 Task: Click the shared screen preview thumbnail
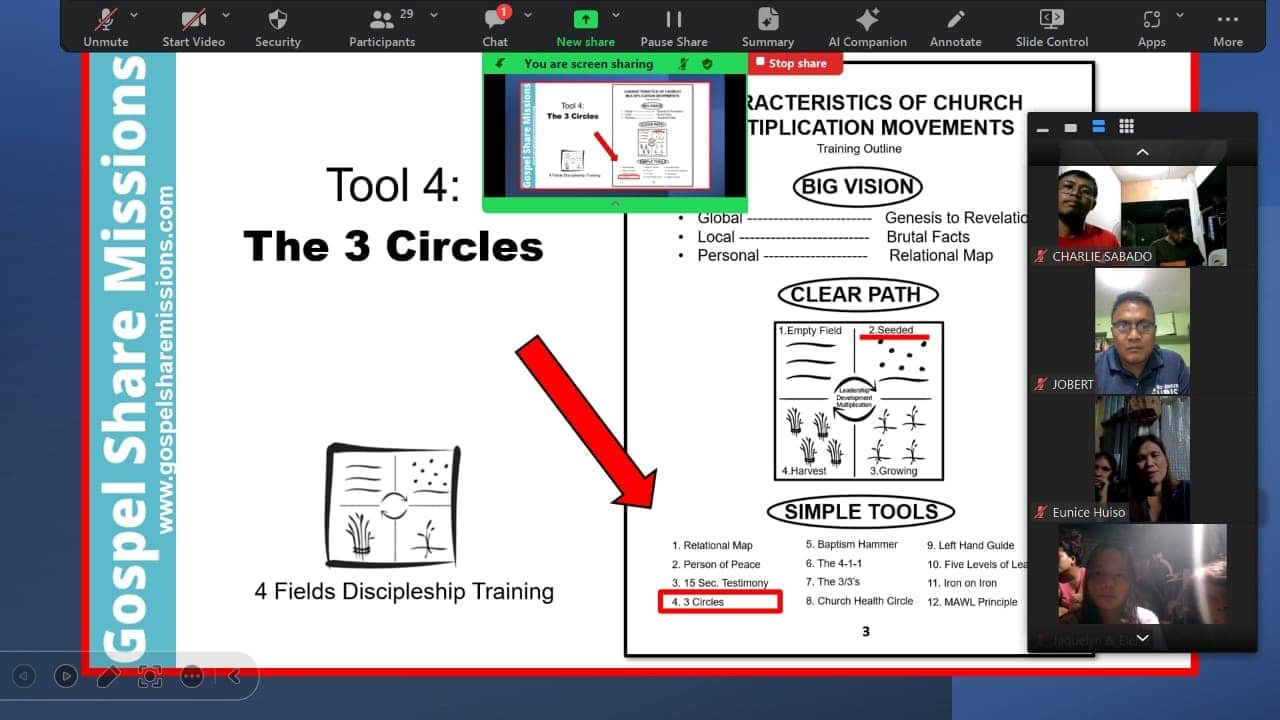614,136
